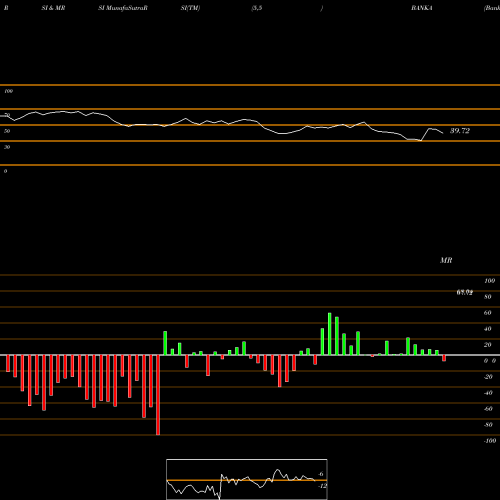Click the -12 value in the mini chart

click(x=322, y=486)
